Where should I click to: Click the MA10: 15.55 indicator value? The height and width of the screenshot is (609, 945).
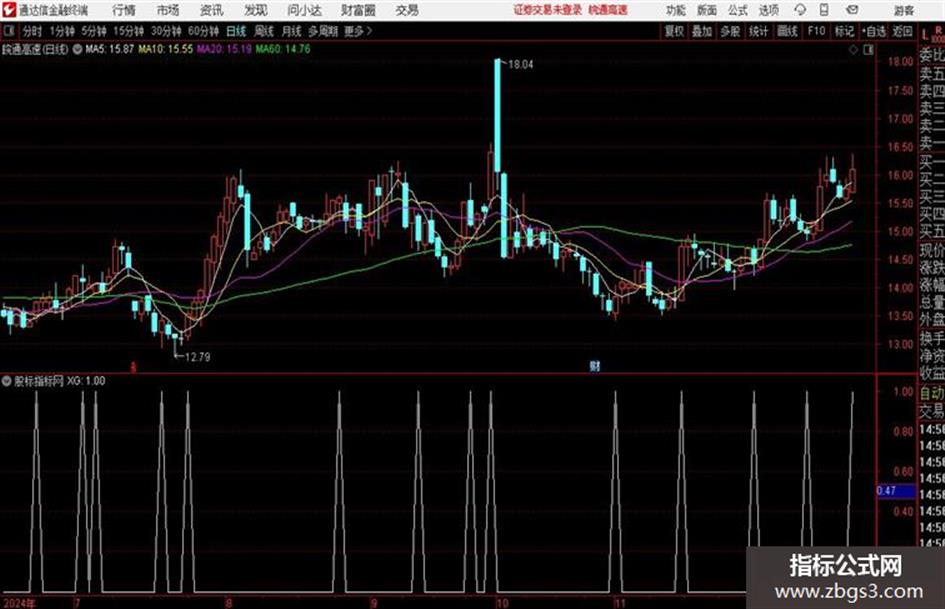(x=166, y=49)
